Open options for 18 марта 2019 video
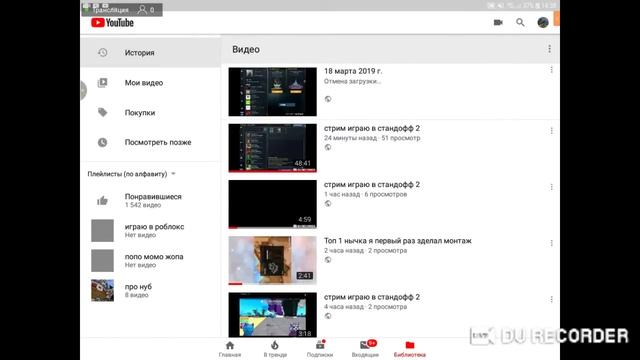640x360 pixels. (551, 70)
